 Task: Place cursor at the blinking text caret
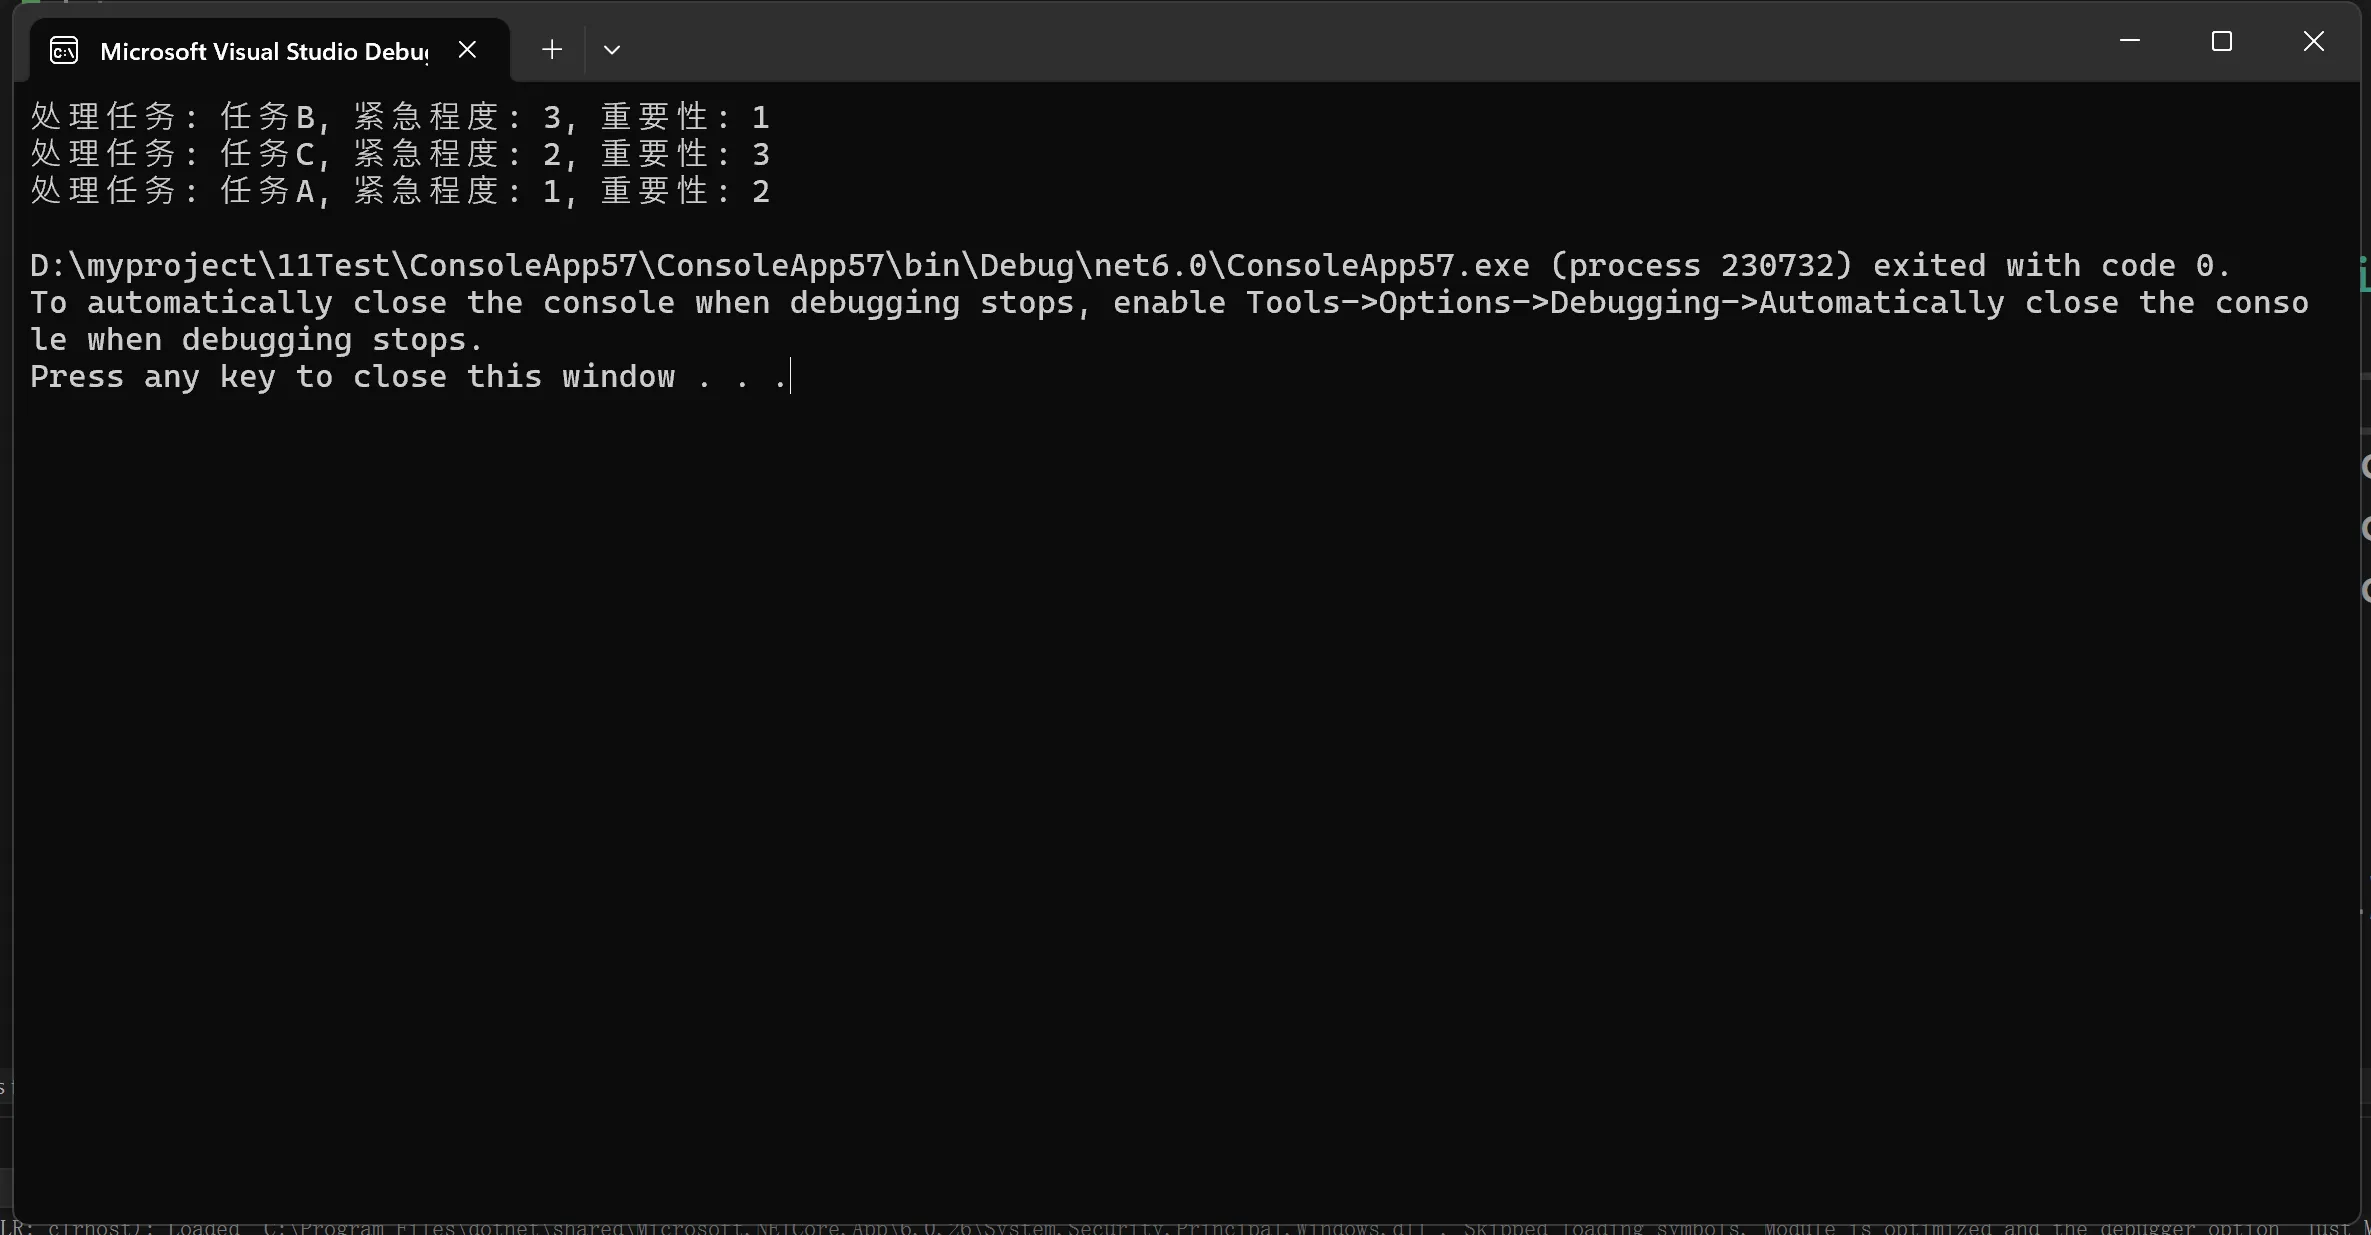pos(790,377)
